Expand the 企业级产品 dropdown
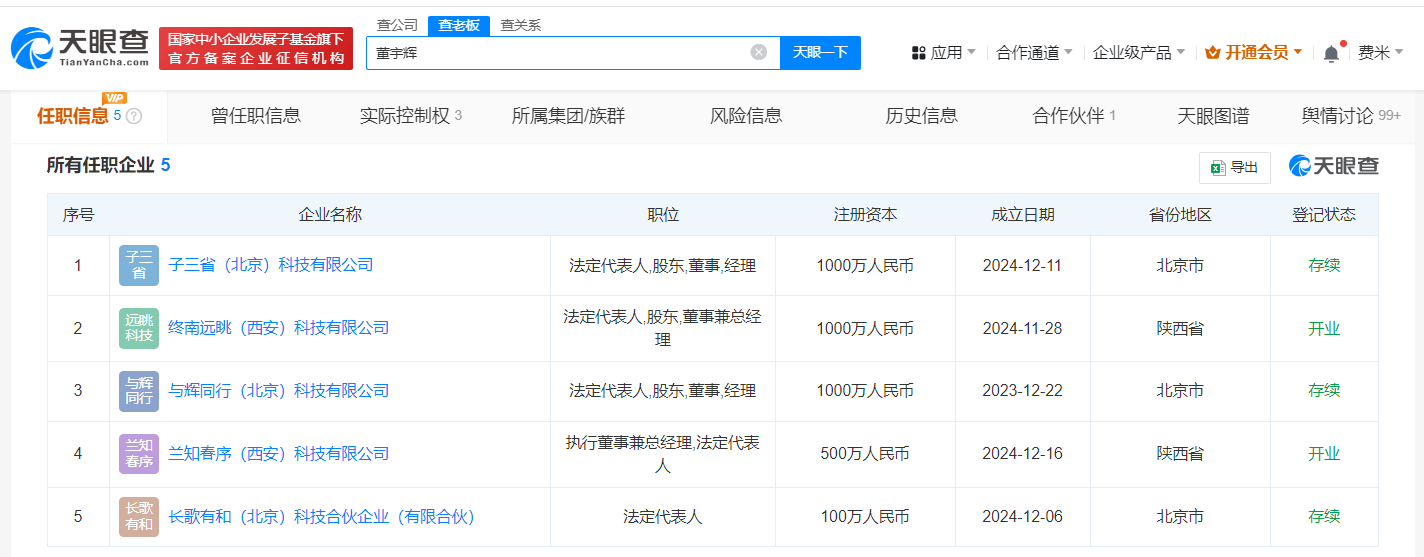Image resolution: width=1424 pixels, height=557 pixels. 1139,53
